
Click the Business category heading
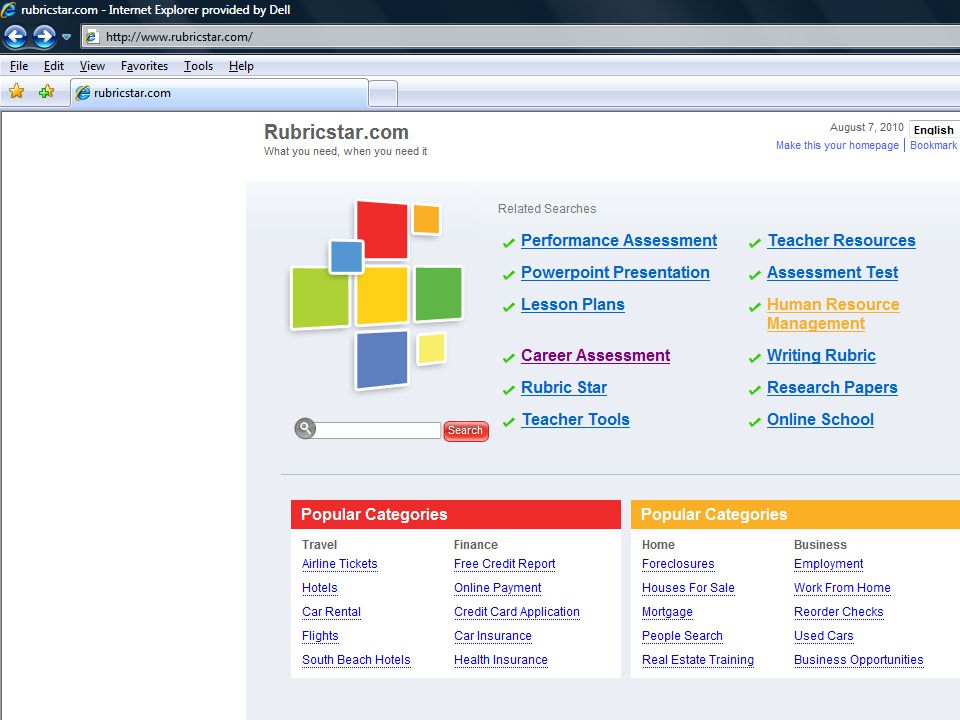pos(820,544)
